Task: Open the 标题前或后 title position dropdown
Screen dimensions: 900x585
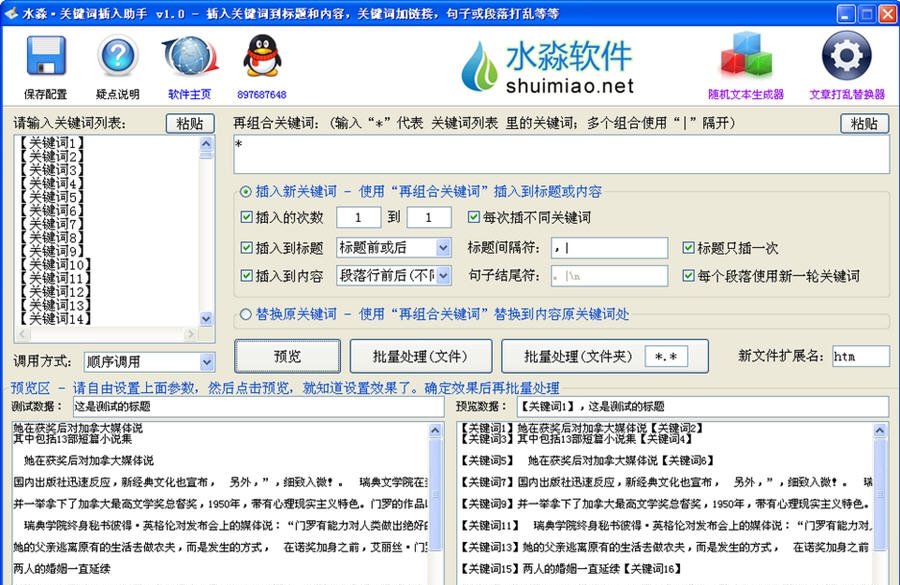Action: [394, 247]
